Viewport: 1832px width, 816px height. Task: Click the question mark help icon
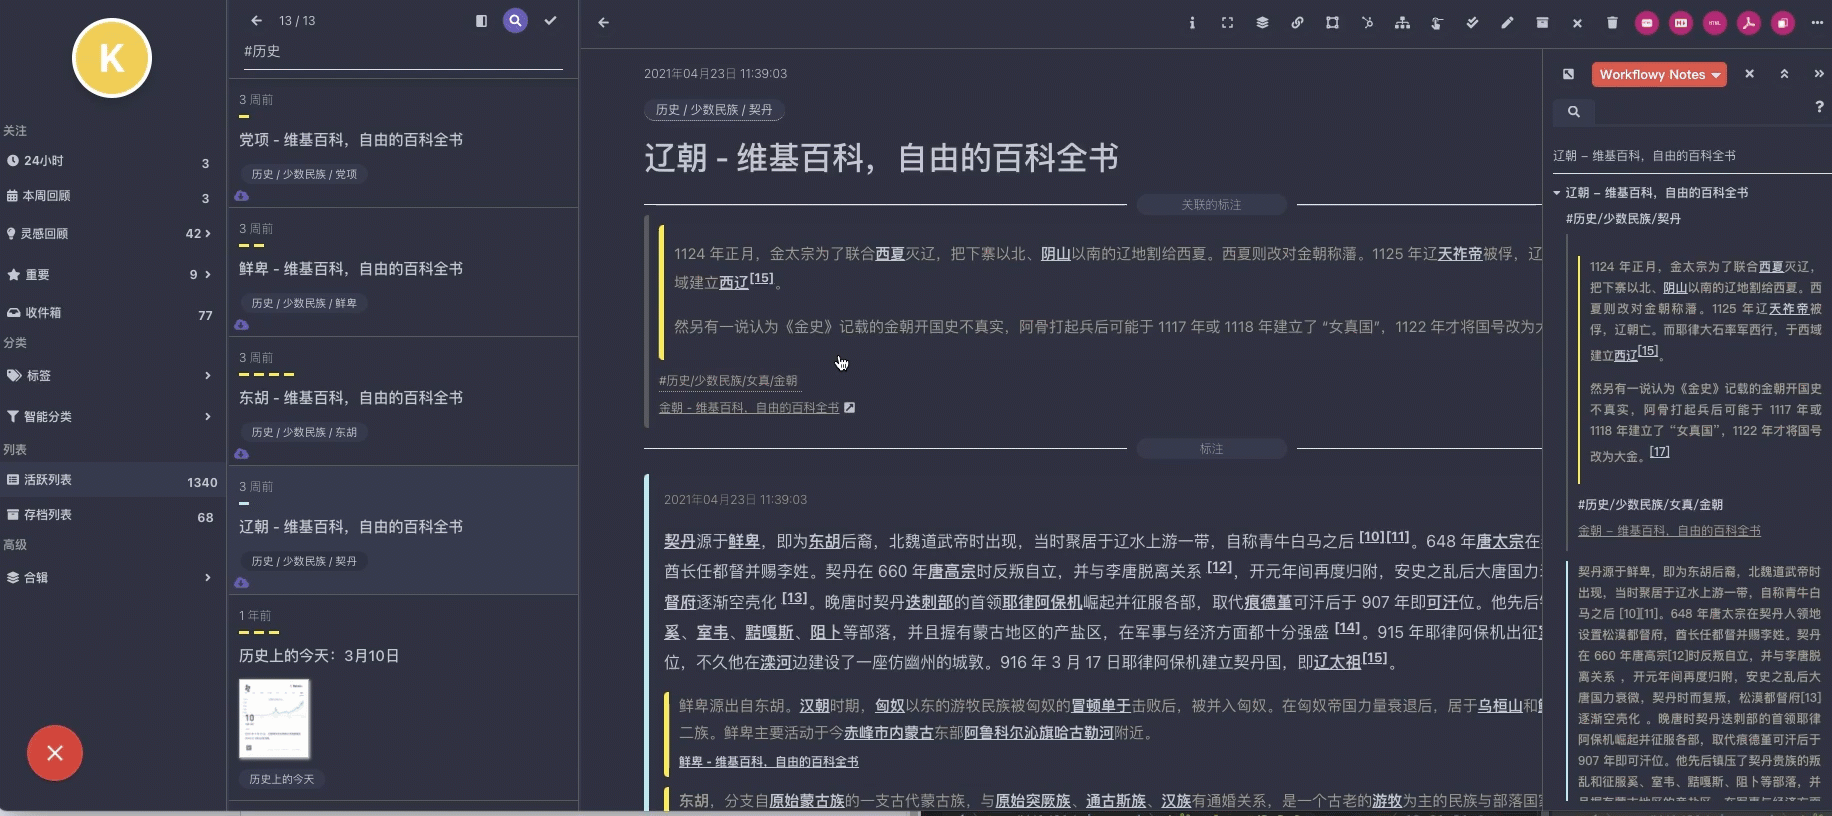[1819, 107]
